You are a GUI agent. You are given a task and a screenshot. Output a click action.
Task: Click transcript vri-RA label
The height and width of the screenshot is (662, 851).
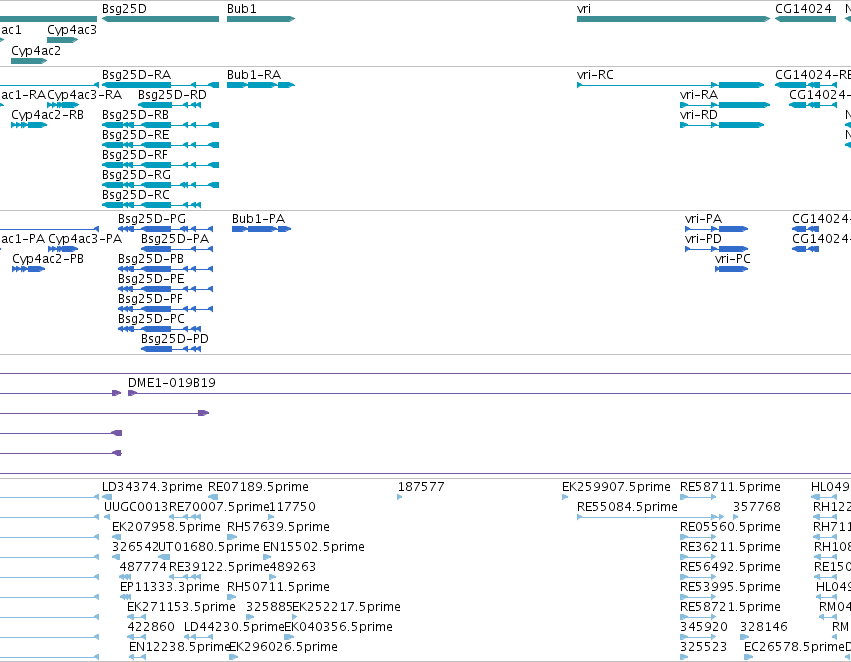click(698, 95)
